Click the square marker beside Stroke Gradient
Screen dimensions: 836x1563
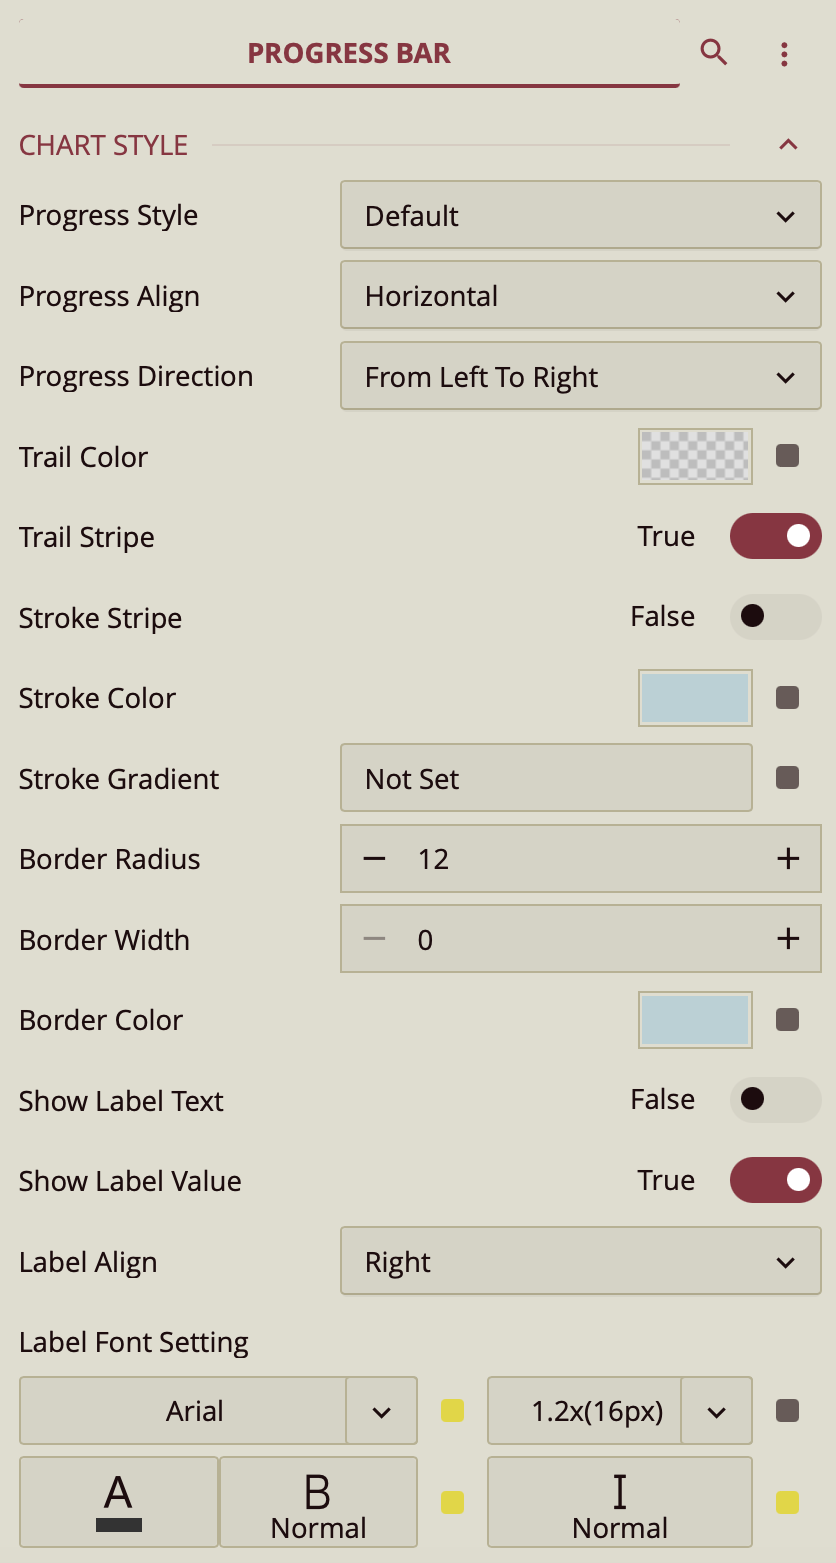(787, 778)
